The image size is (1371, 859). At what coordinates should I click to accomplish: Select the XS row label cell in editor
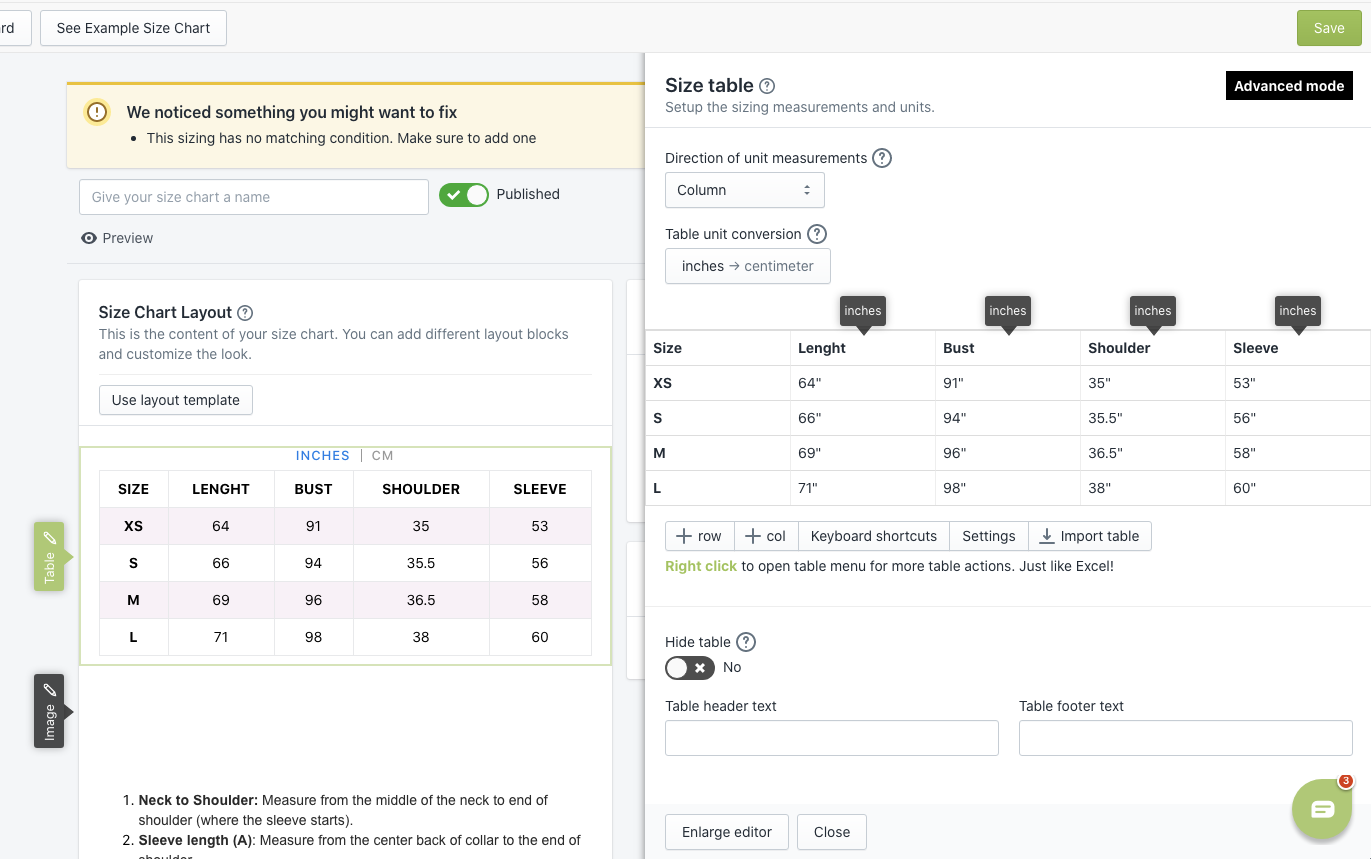tap(718, 383)
